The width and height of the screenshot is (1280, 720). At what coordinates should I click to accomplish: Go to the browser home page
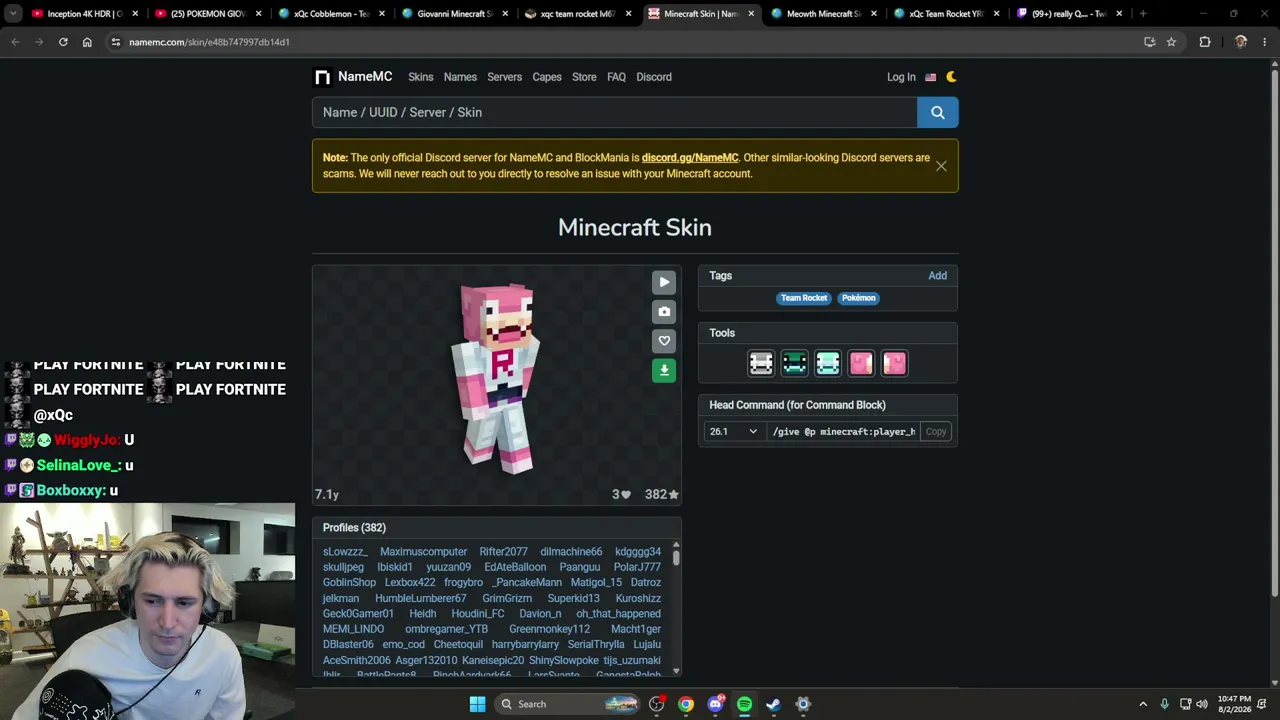click(x=87, y=42)
